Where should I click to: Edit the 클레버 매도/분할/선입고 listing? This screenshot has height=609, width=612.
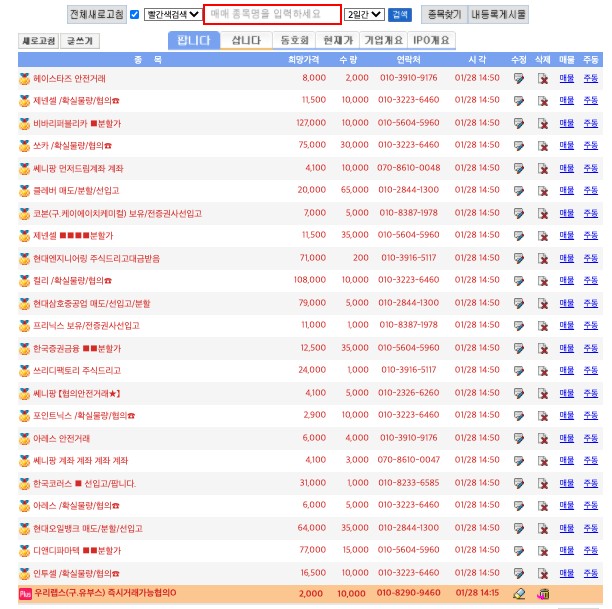(x=519, y=191)
